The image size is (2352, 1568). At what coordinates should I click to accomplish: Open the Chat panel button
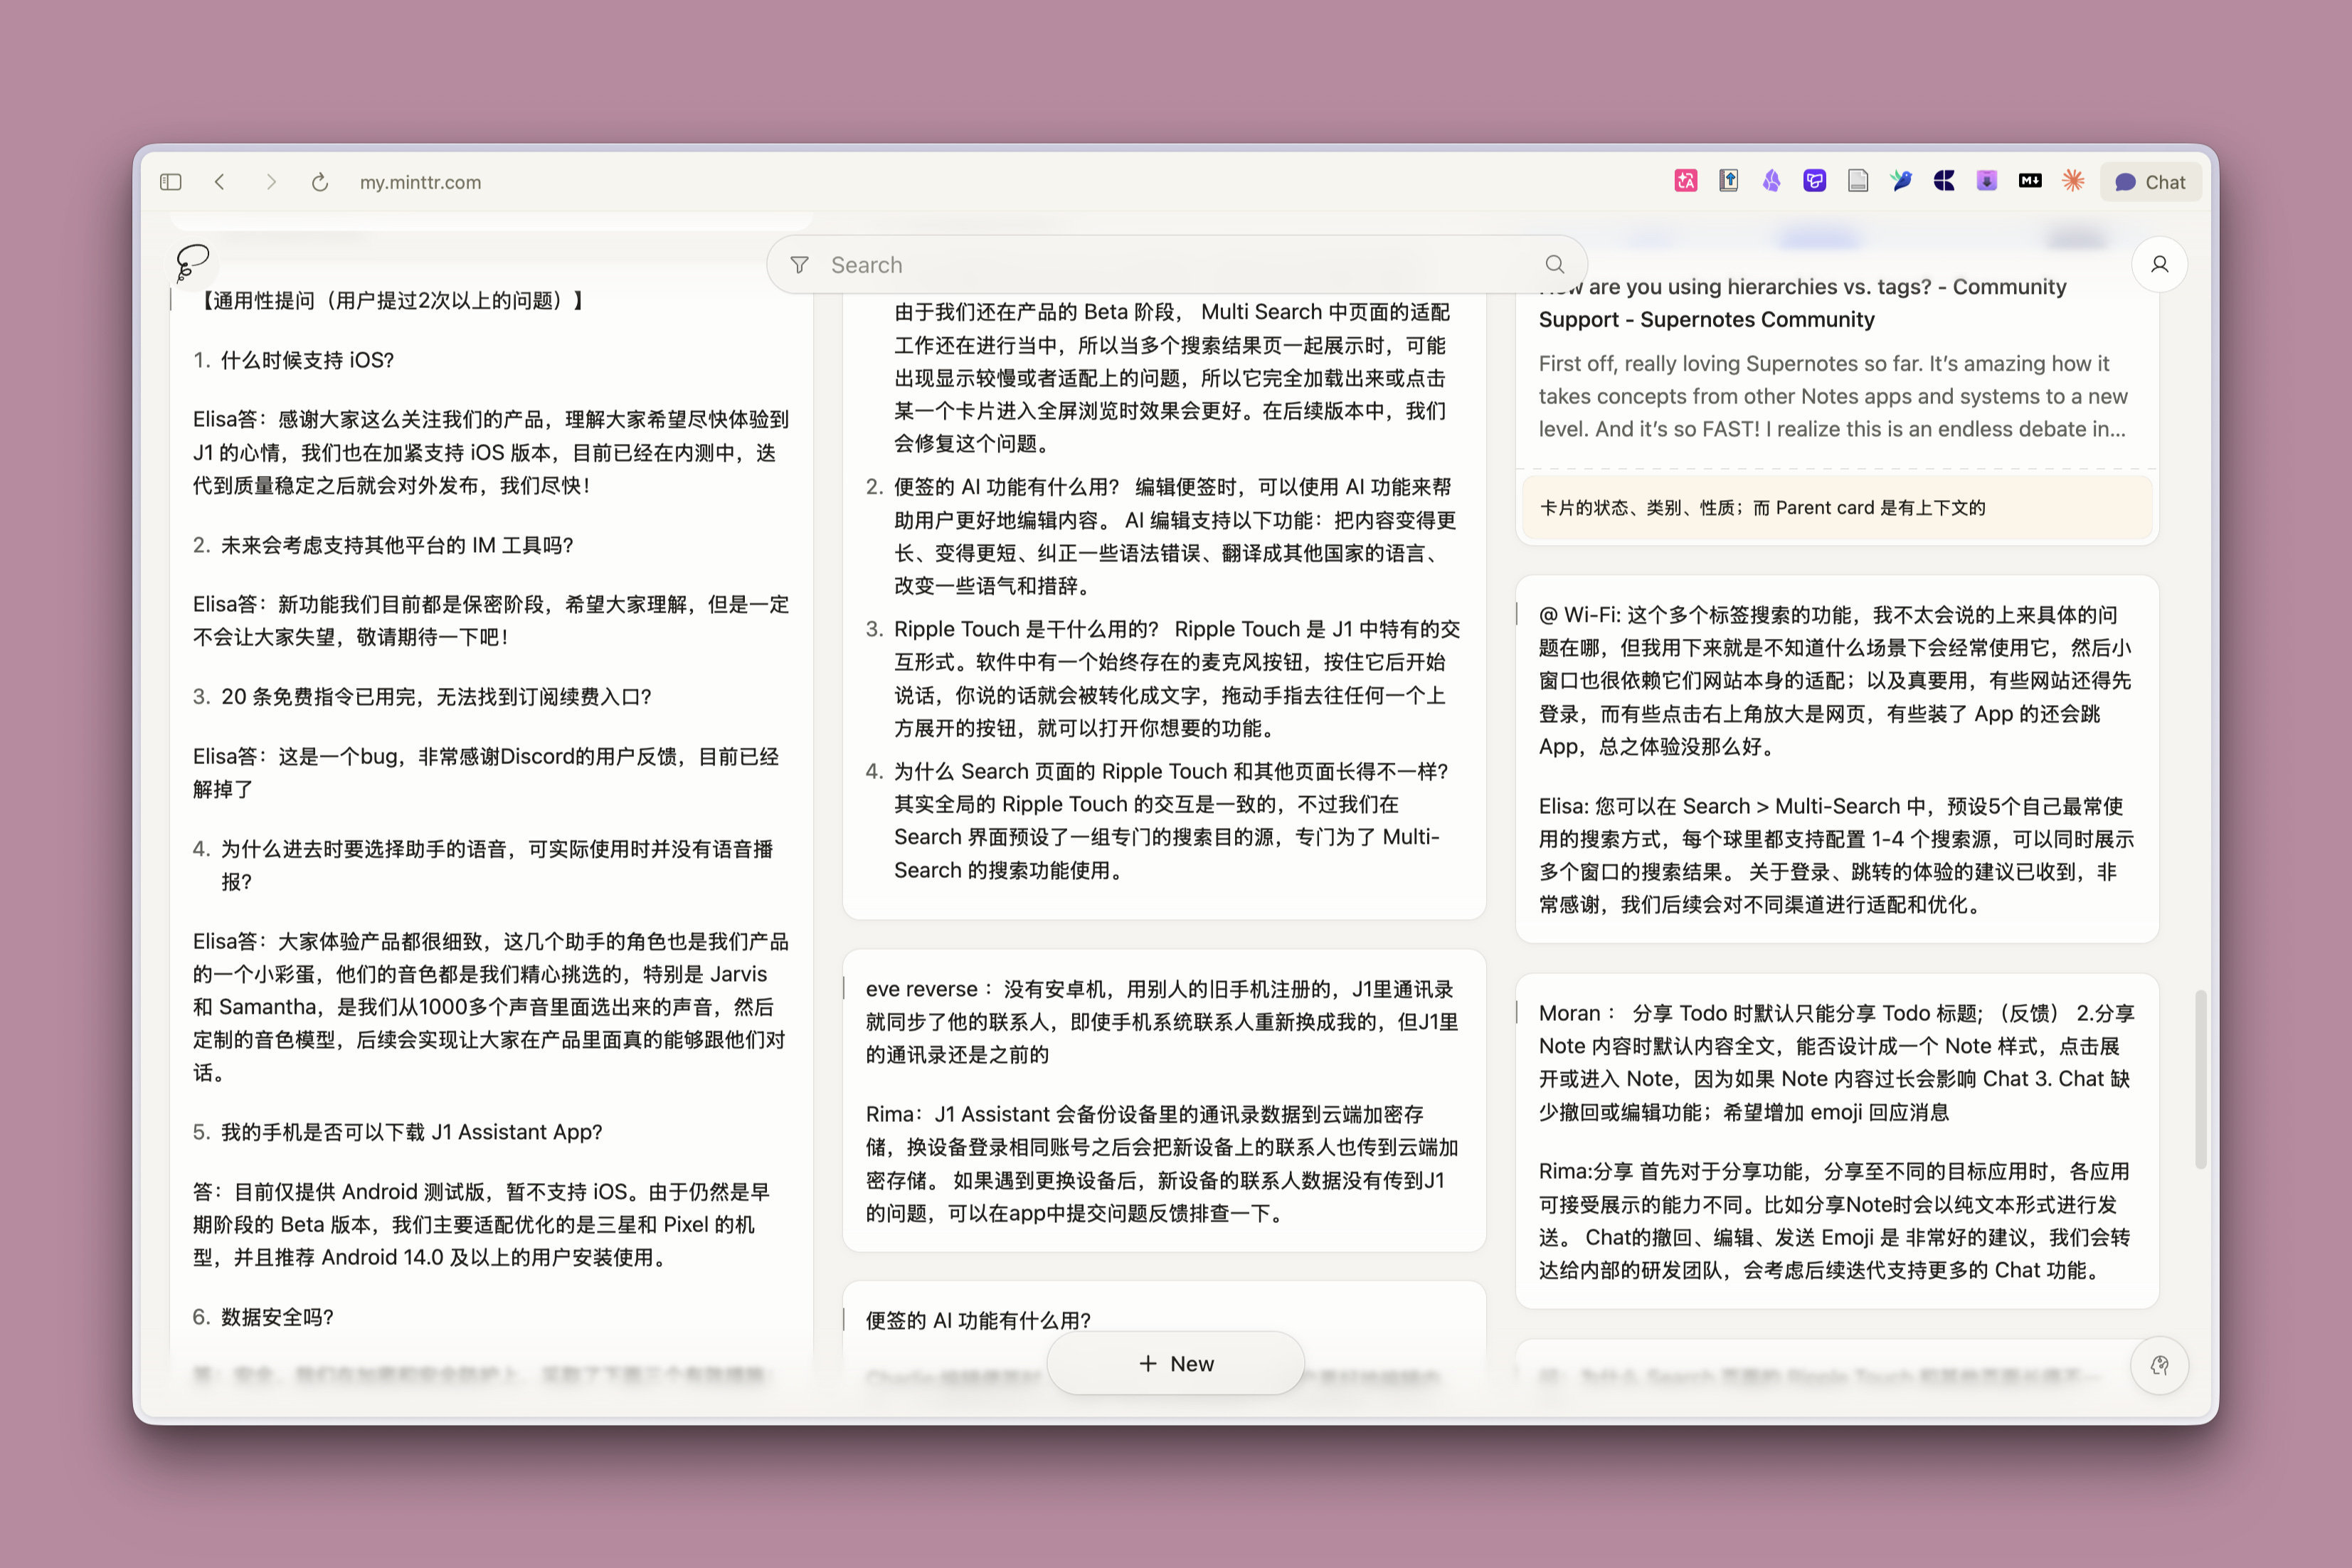pyautogui.click(x=2151, y=182)
